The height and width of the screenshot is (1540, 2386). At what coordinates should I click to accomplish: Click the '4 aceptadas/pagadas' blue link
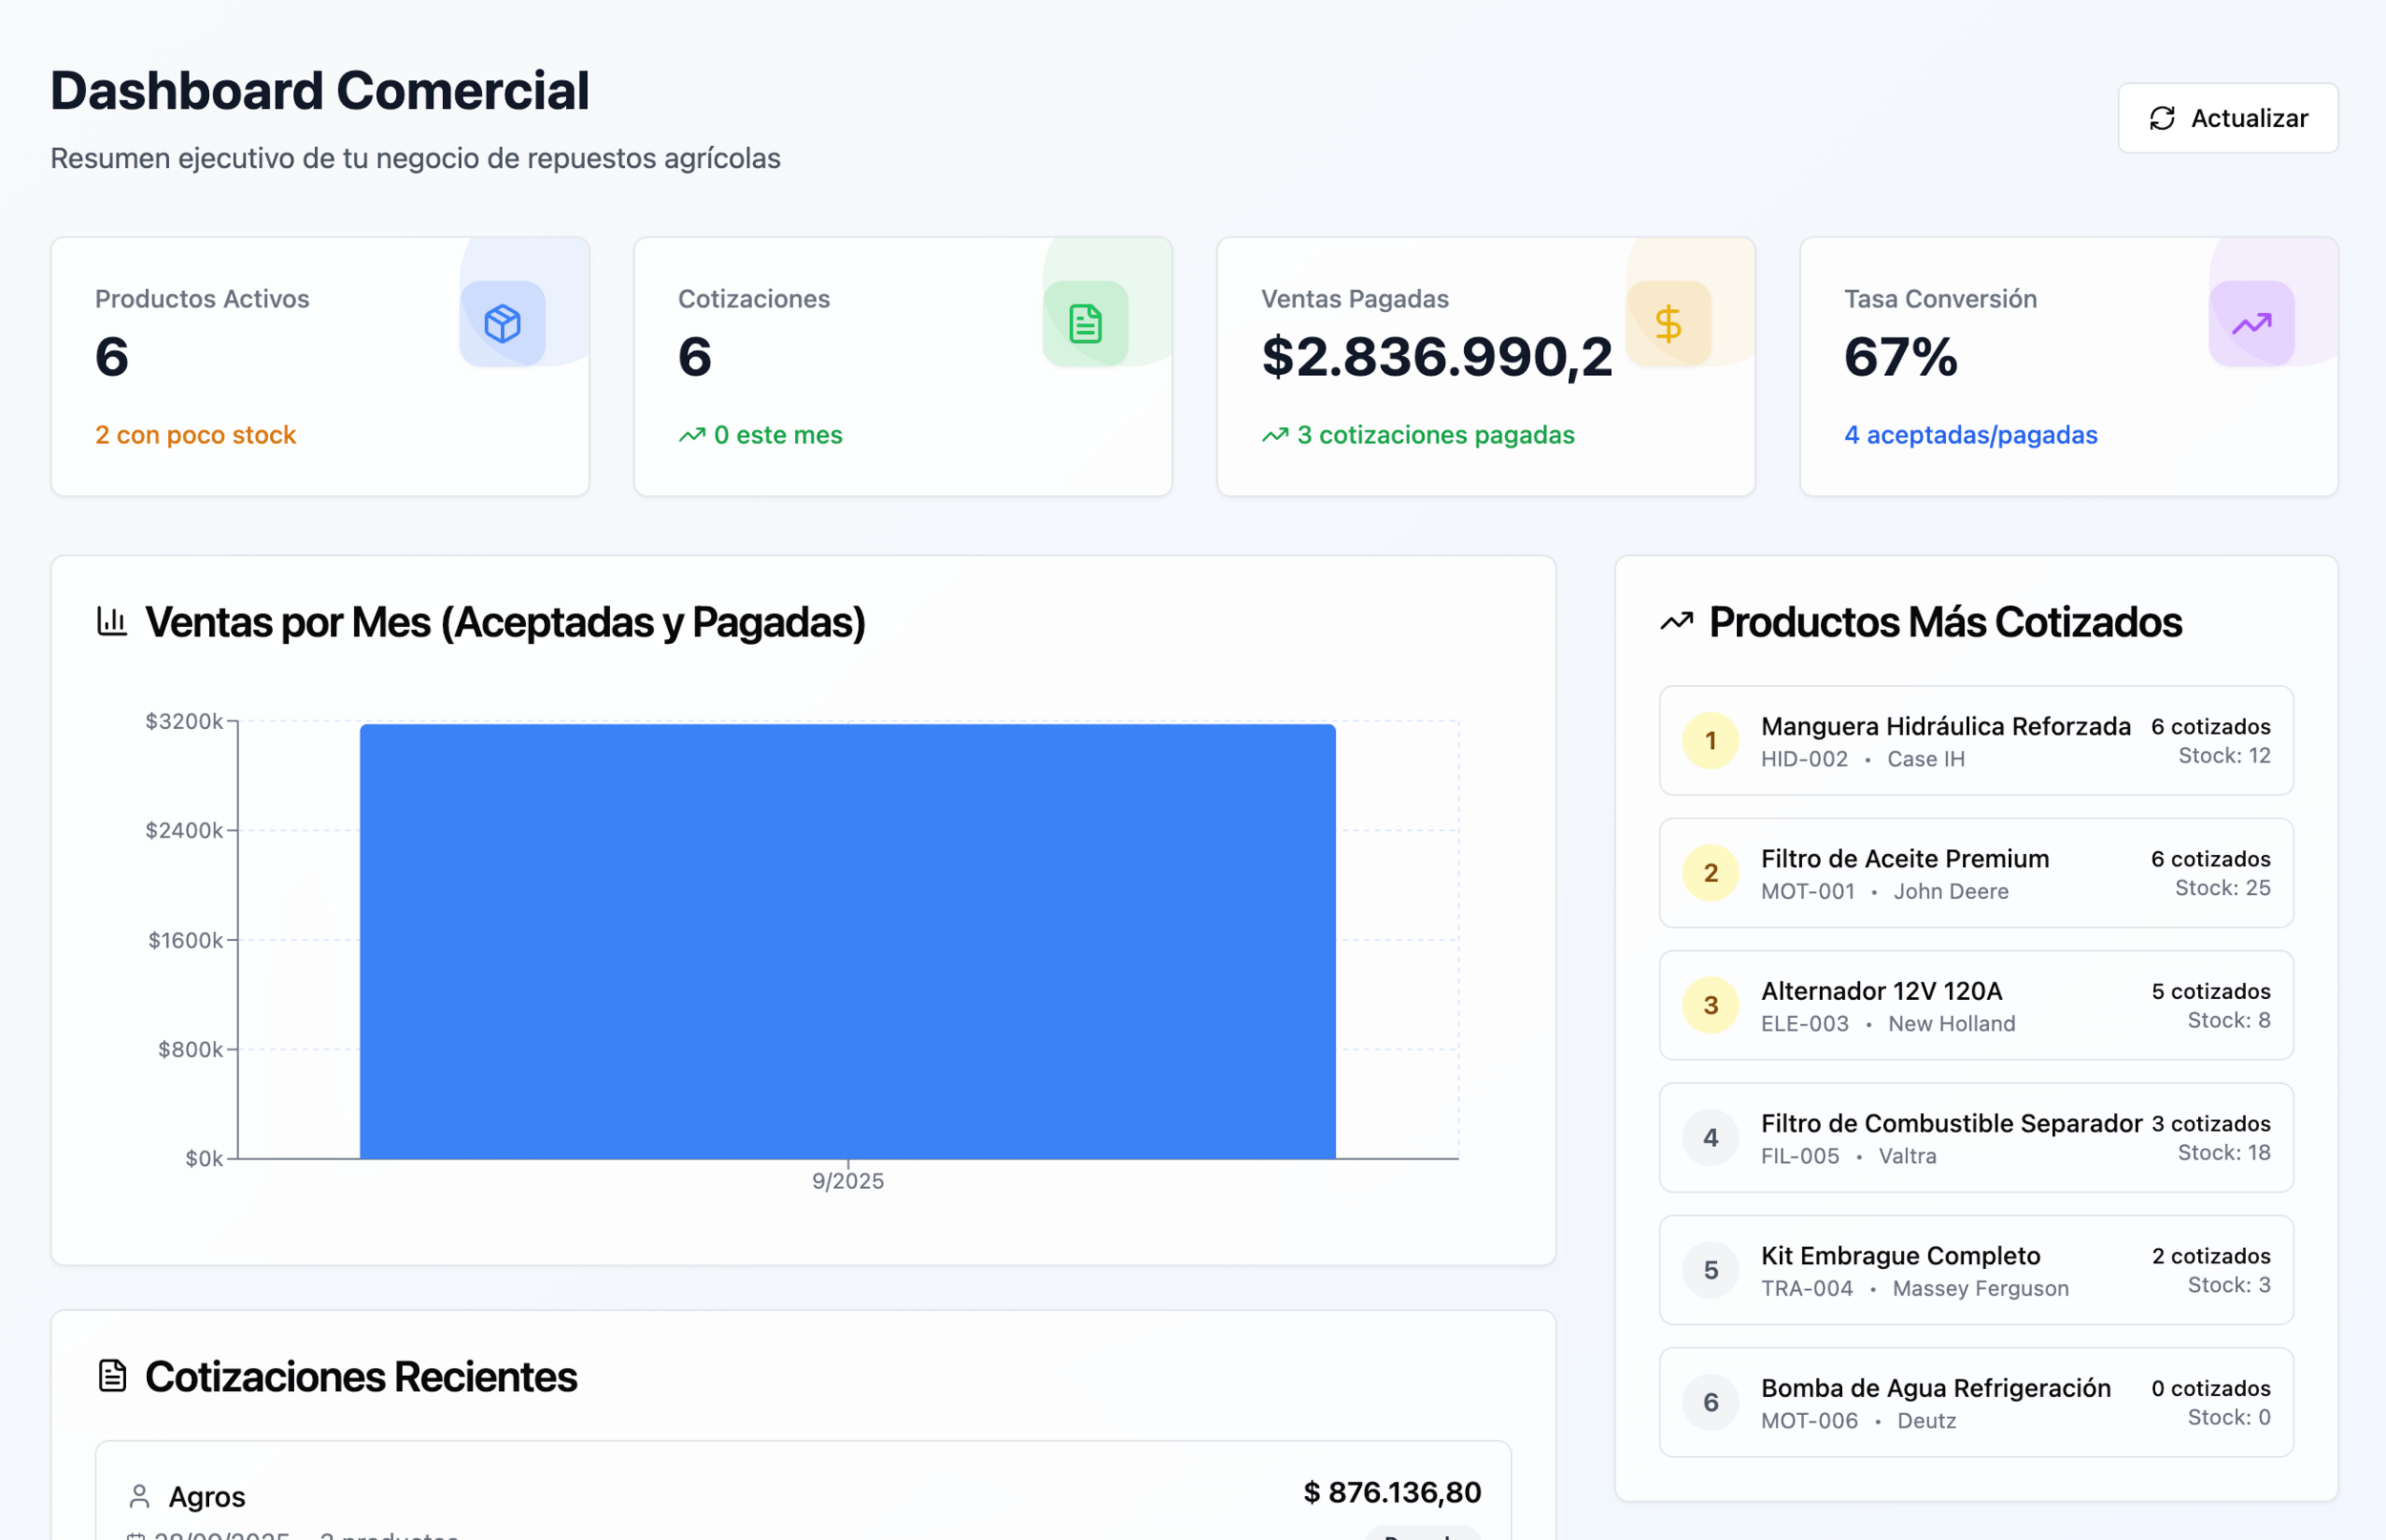tap(1970, 435)
